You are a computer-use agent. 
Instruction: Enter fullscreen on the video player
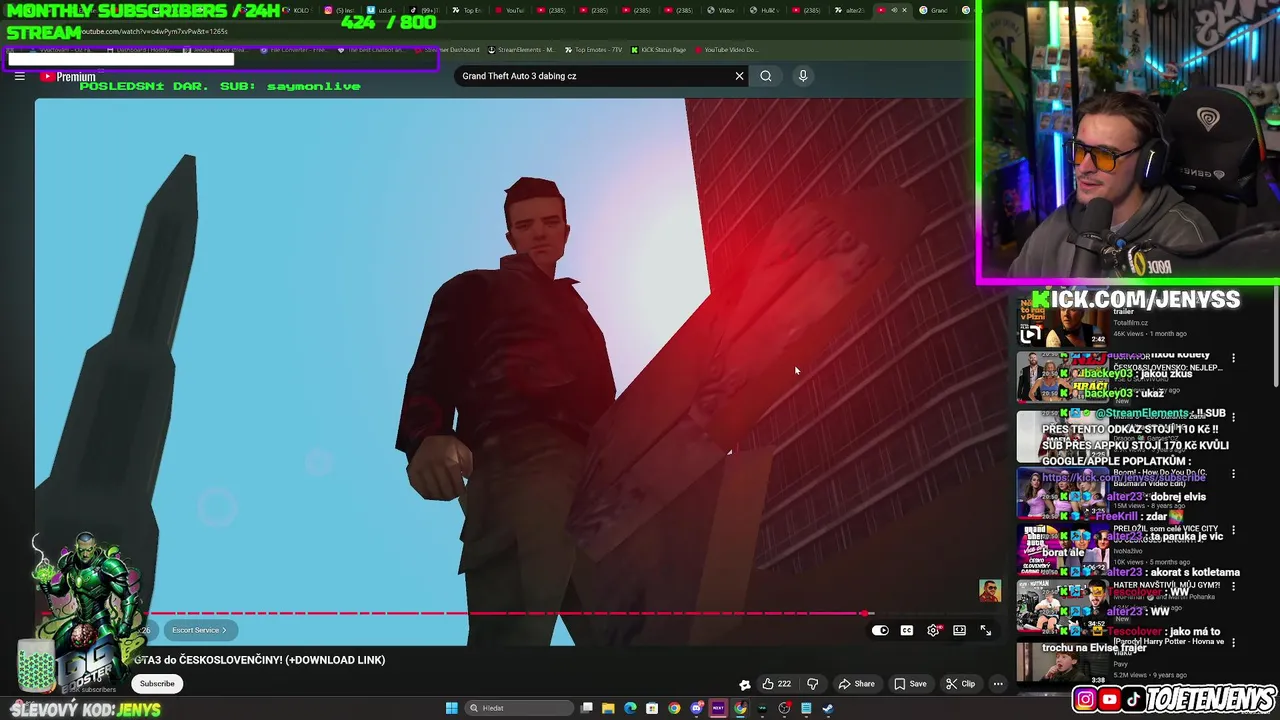click(x=986, y=630)
